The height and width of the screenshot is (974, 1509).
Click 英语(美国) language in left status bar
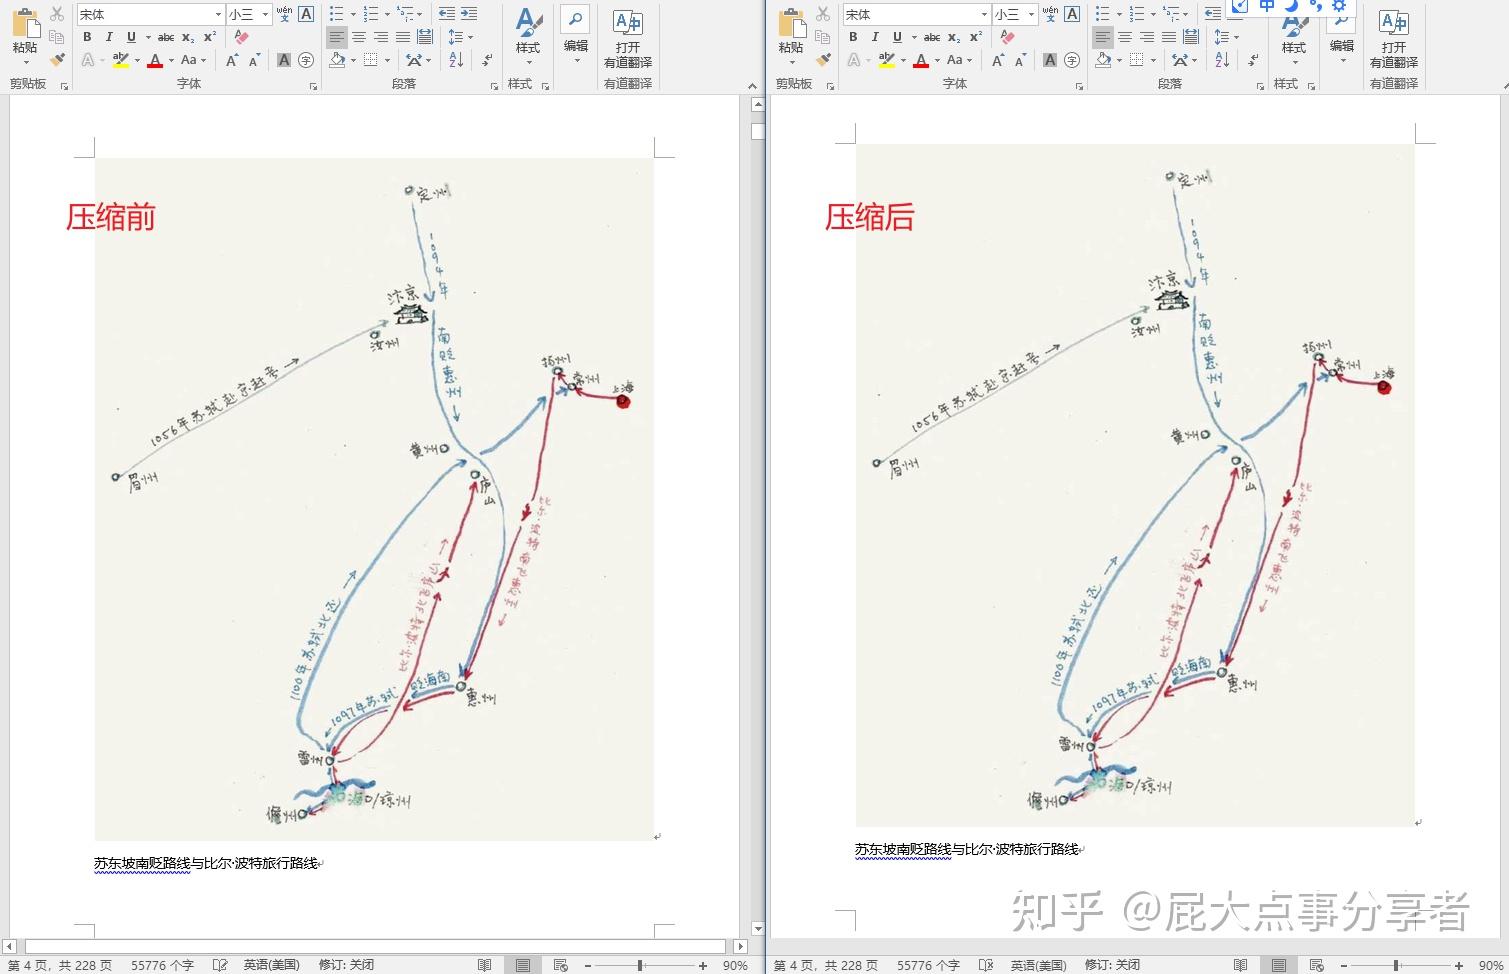click(x=271, y=965)
